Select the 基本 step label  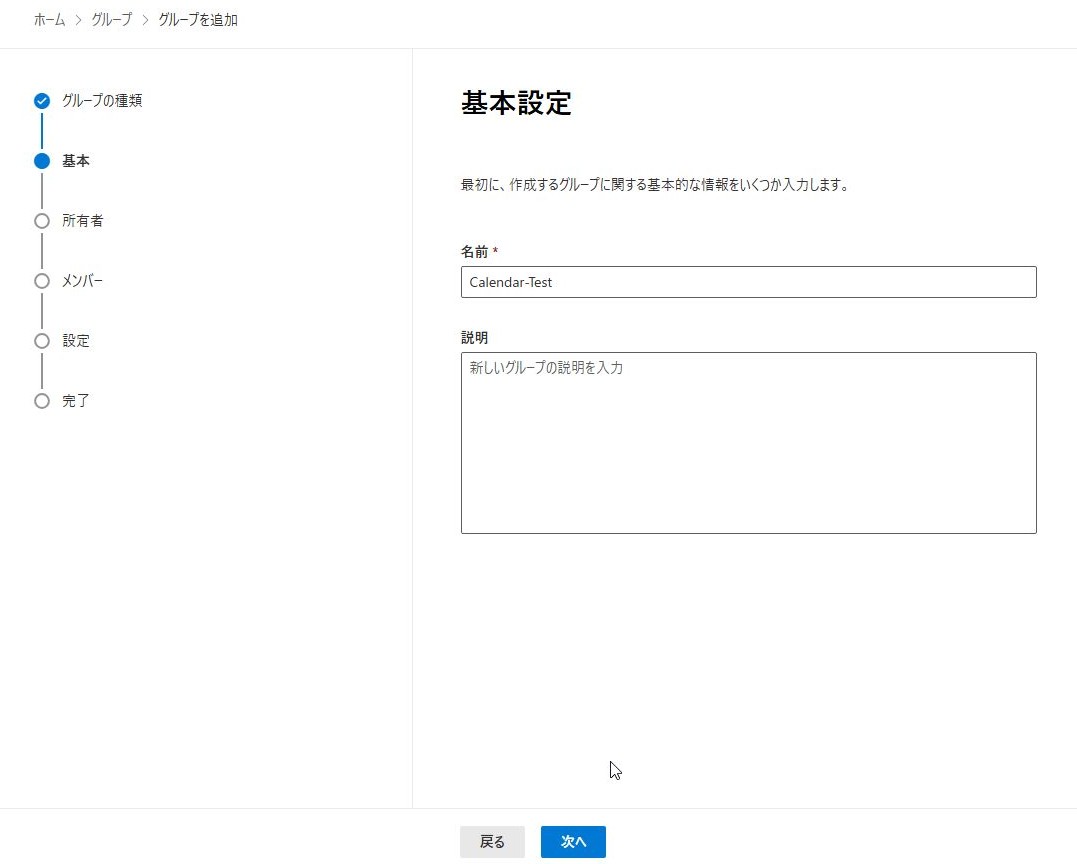[x=76, y=161]
